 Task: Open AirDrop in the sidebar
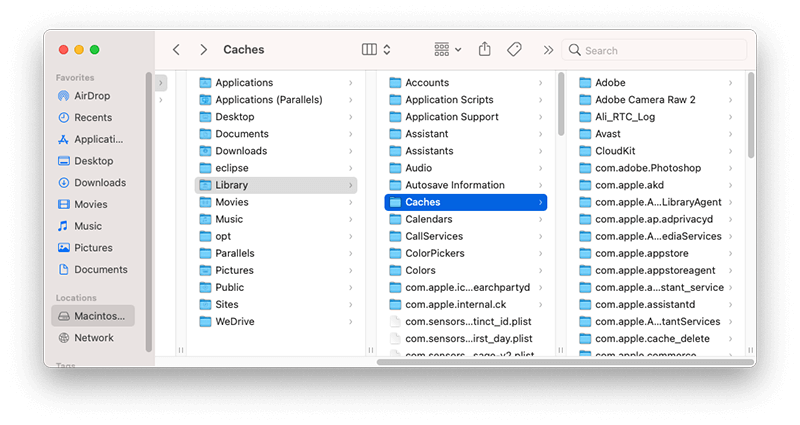coord(92,96)
